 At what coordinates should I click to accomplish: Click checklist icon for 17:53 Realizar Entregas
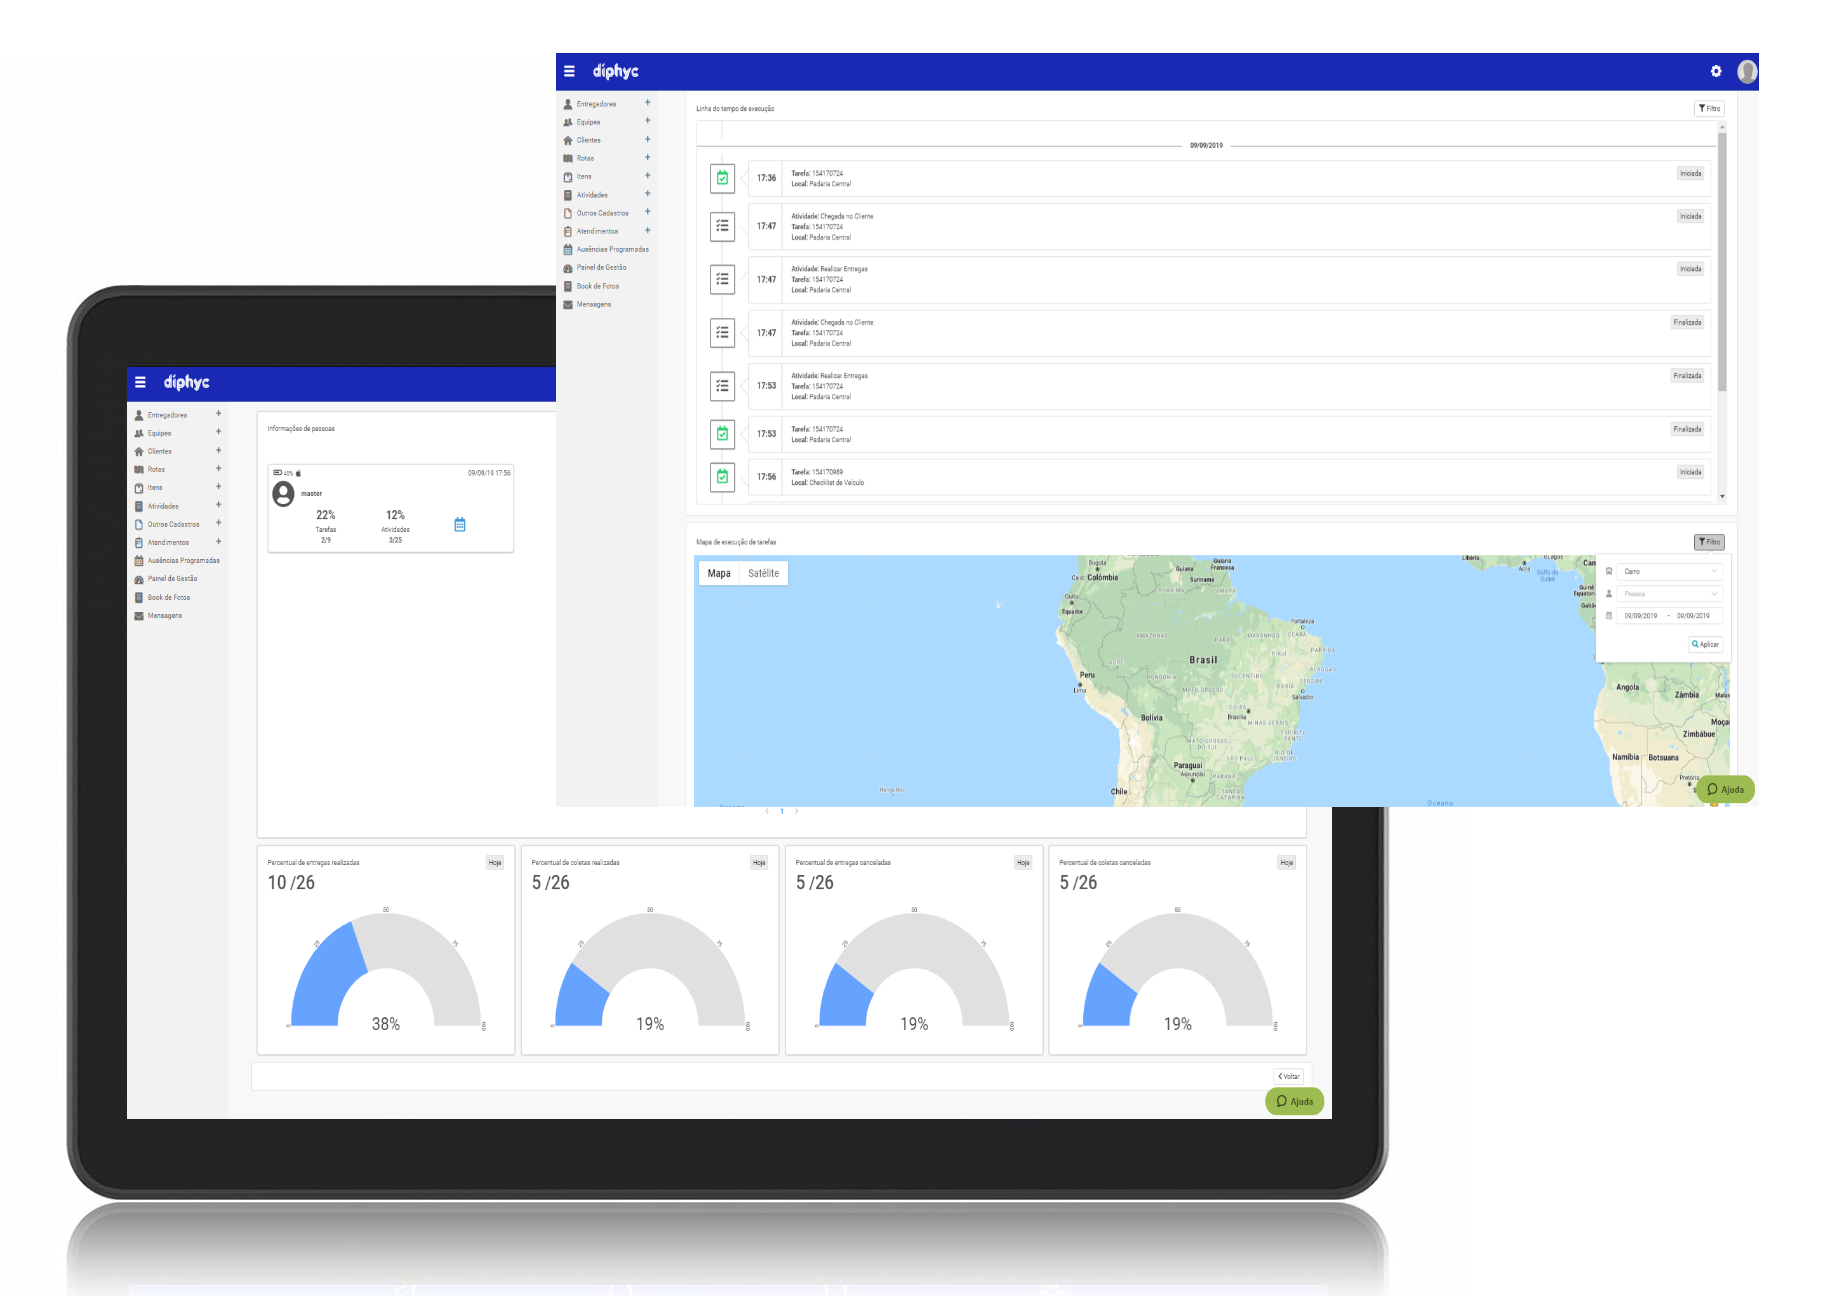(x=722, y=386)
